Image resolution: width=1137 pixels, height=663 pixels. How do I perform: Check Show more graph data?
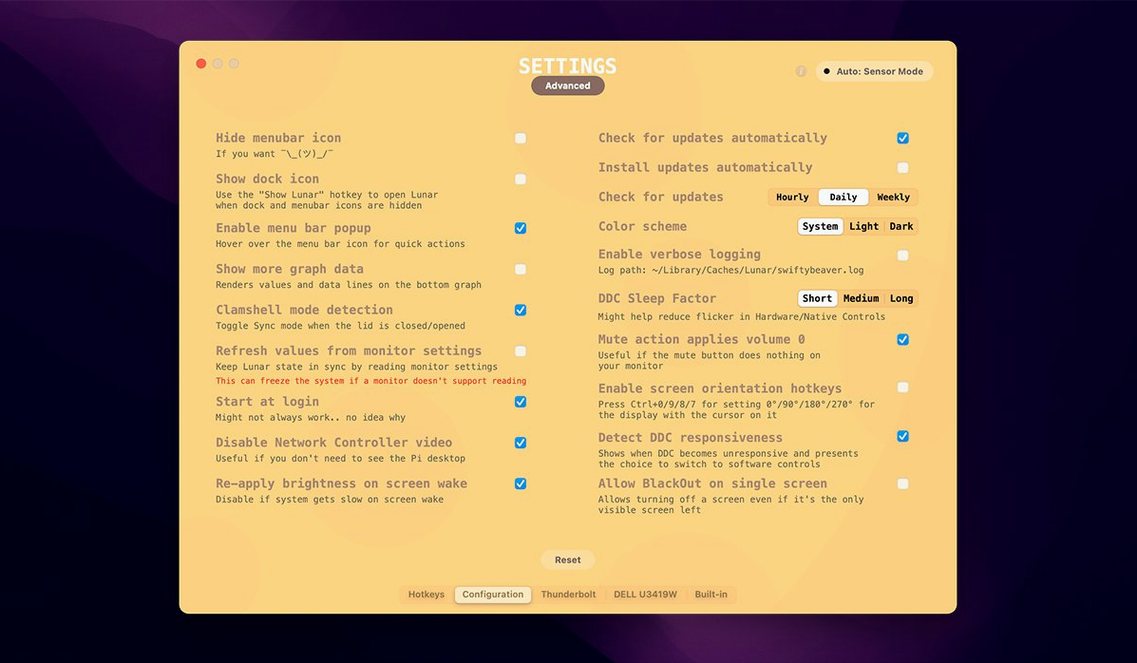point(521,269)
